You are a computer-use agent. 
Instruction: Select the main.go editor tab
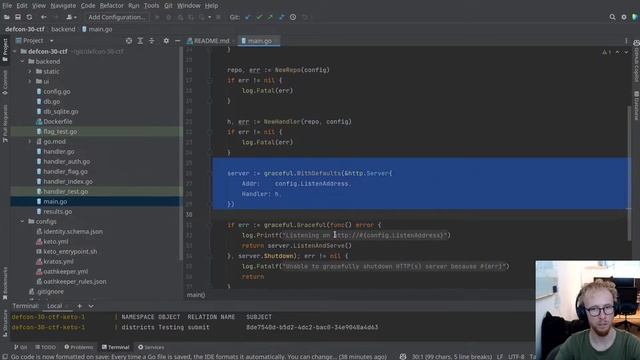pyautogui.click(x=259, y=41)
